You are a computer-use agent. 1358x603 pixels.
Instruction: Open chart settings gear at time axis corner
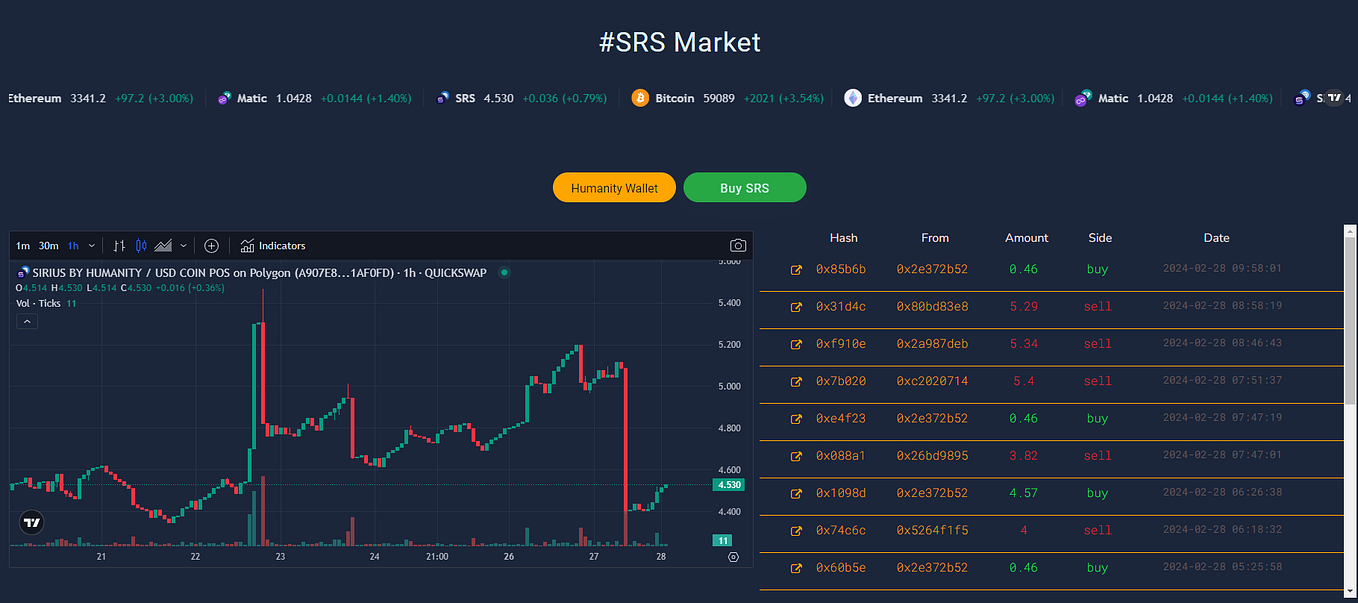(734, 557)
